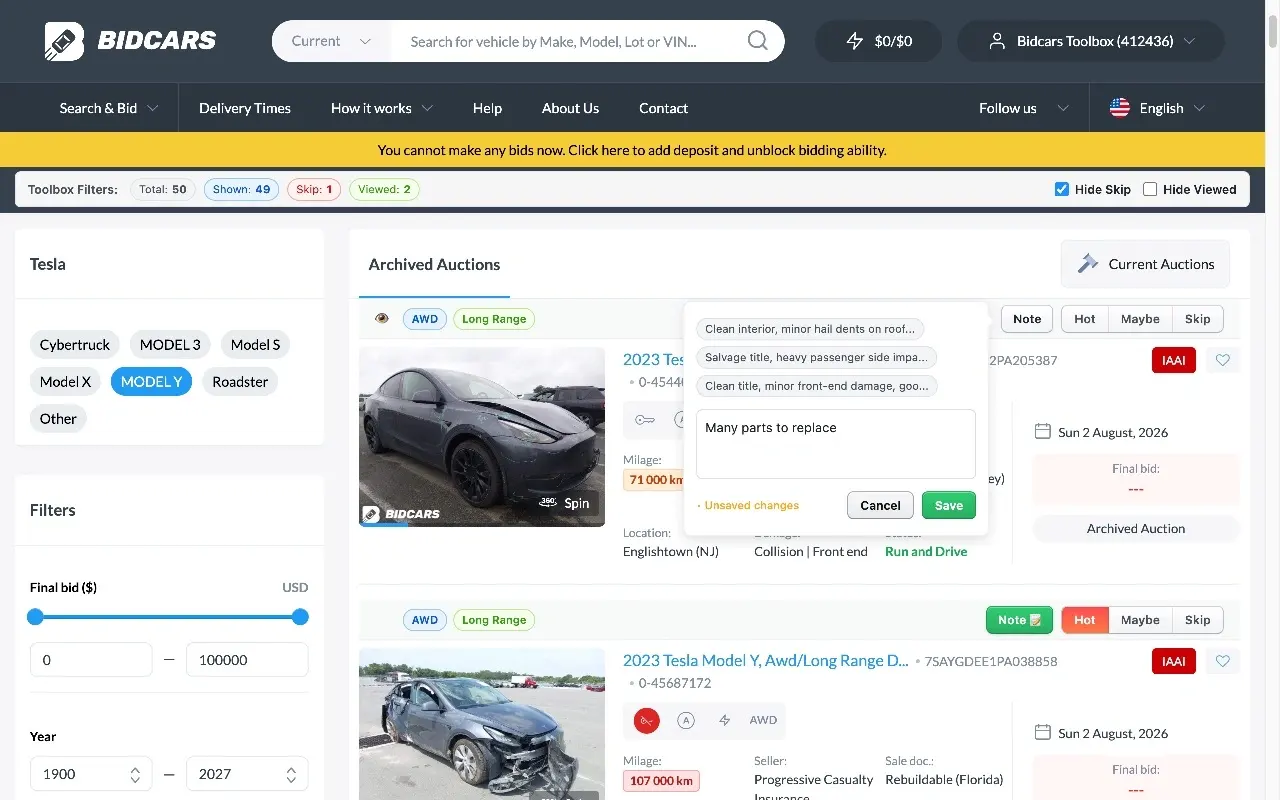Click the minimum year 1900 stepper
This screenshot has height=800, width=1280.
(135, 774)
